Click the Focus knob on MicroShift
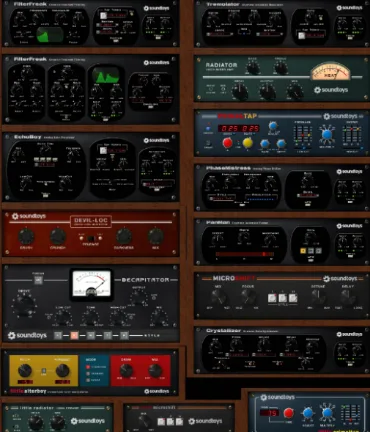The height and width of the screenshot is (432, 370). [248, 296]
